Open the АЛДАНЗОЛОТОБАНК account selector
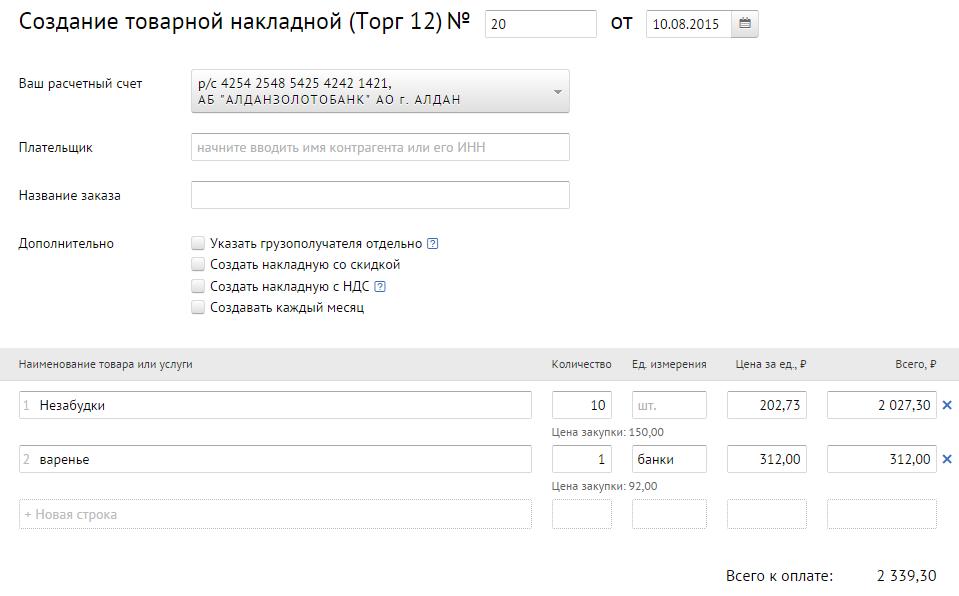The image size is (959, 596). point(380,91)
